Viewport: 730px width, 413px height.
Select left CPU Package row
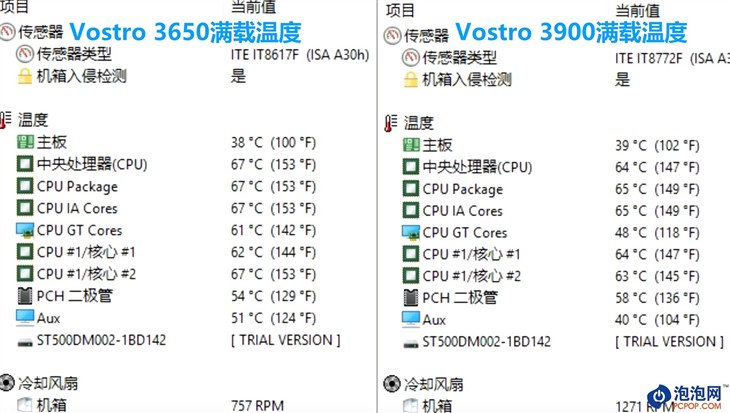pyautogui.click(x=188, y=186)
